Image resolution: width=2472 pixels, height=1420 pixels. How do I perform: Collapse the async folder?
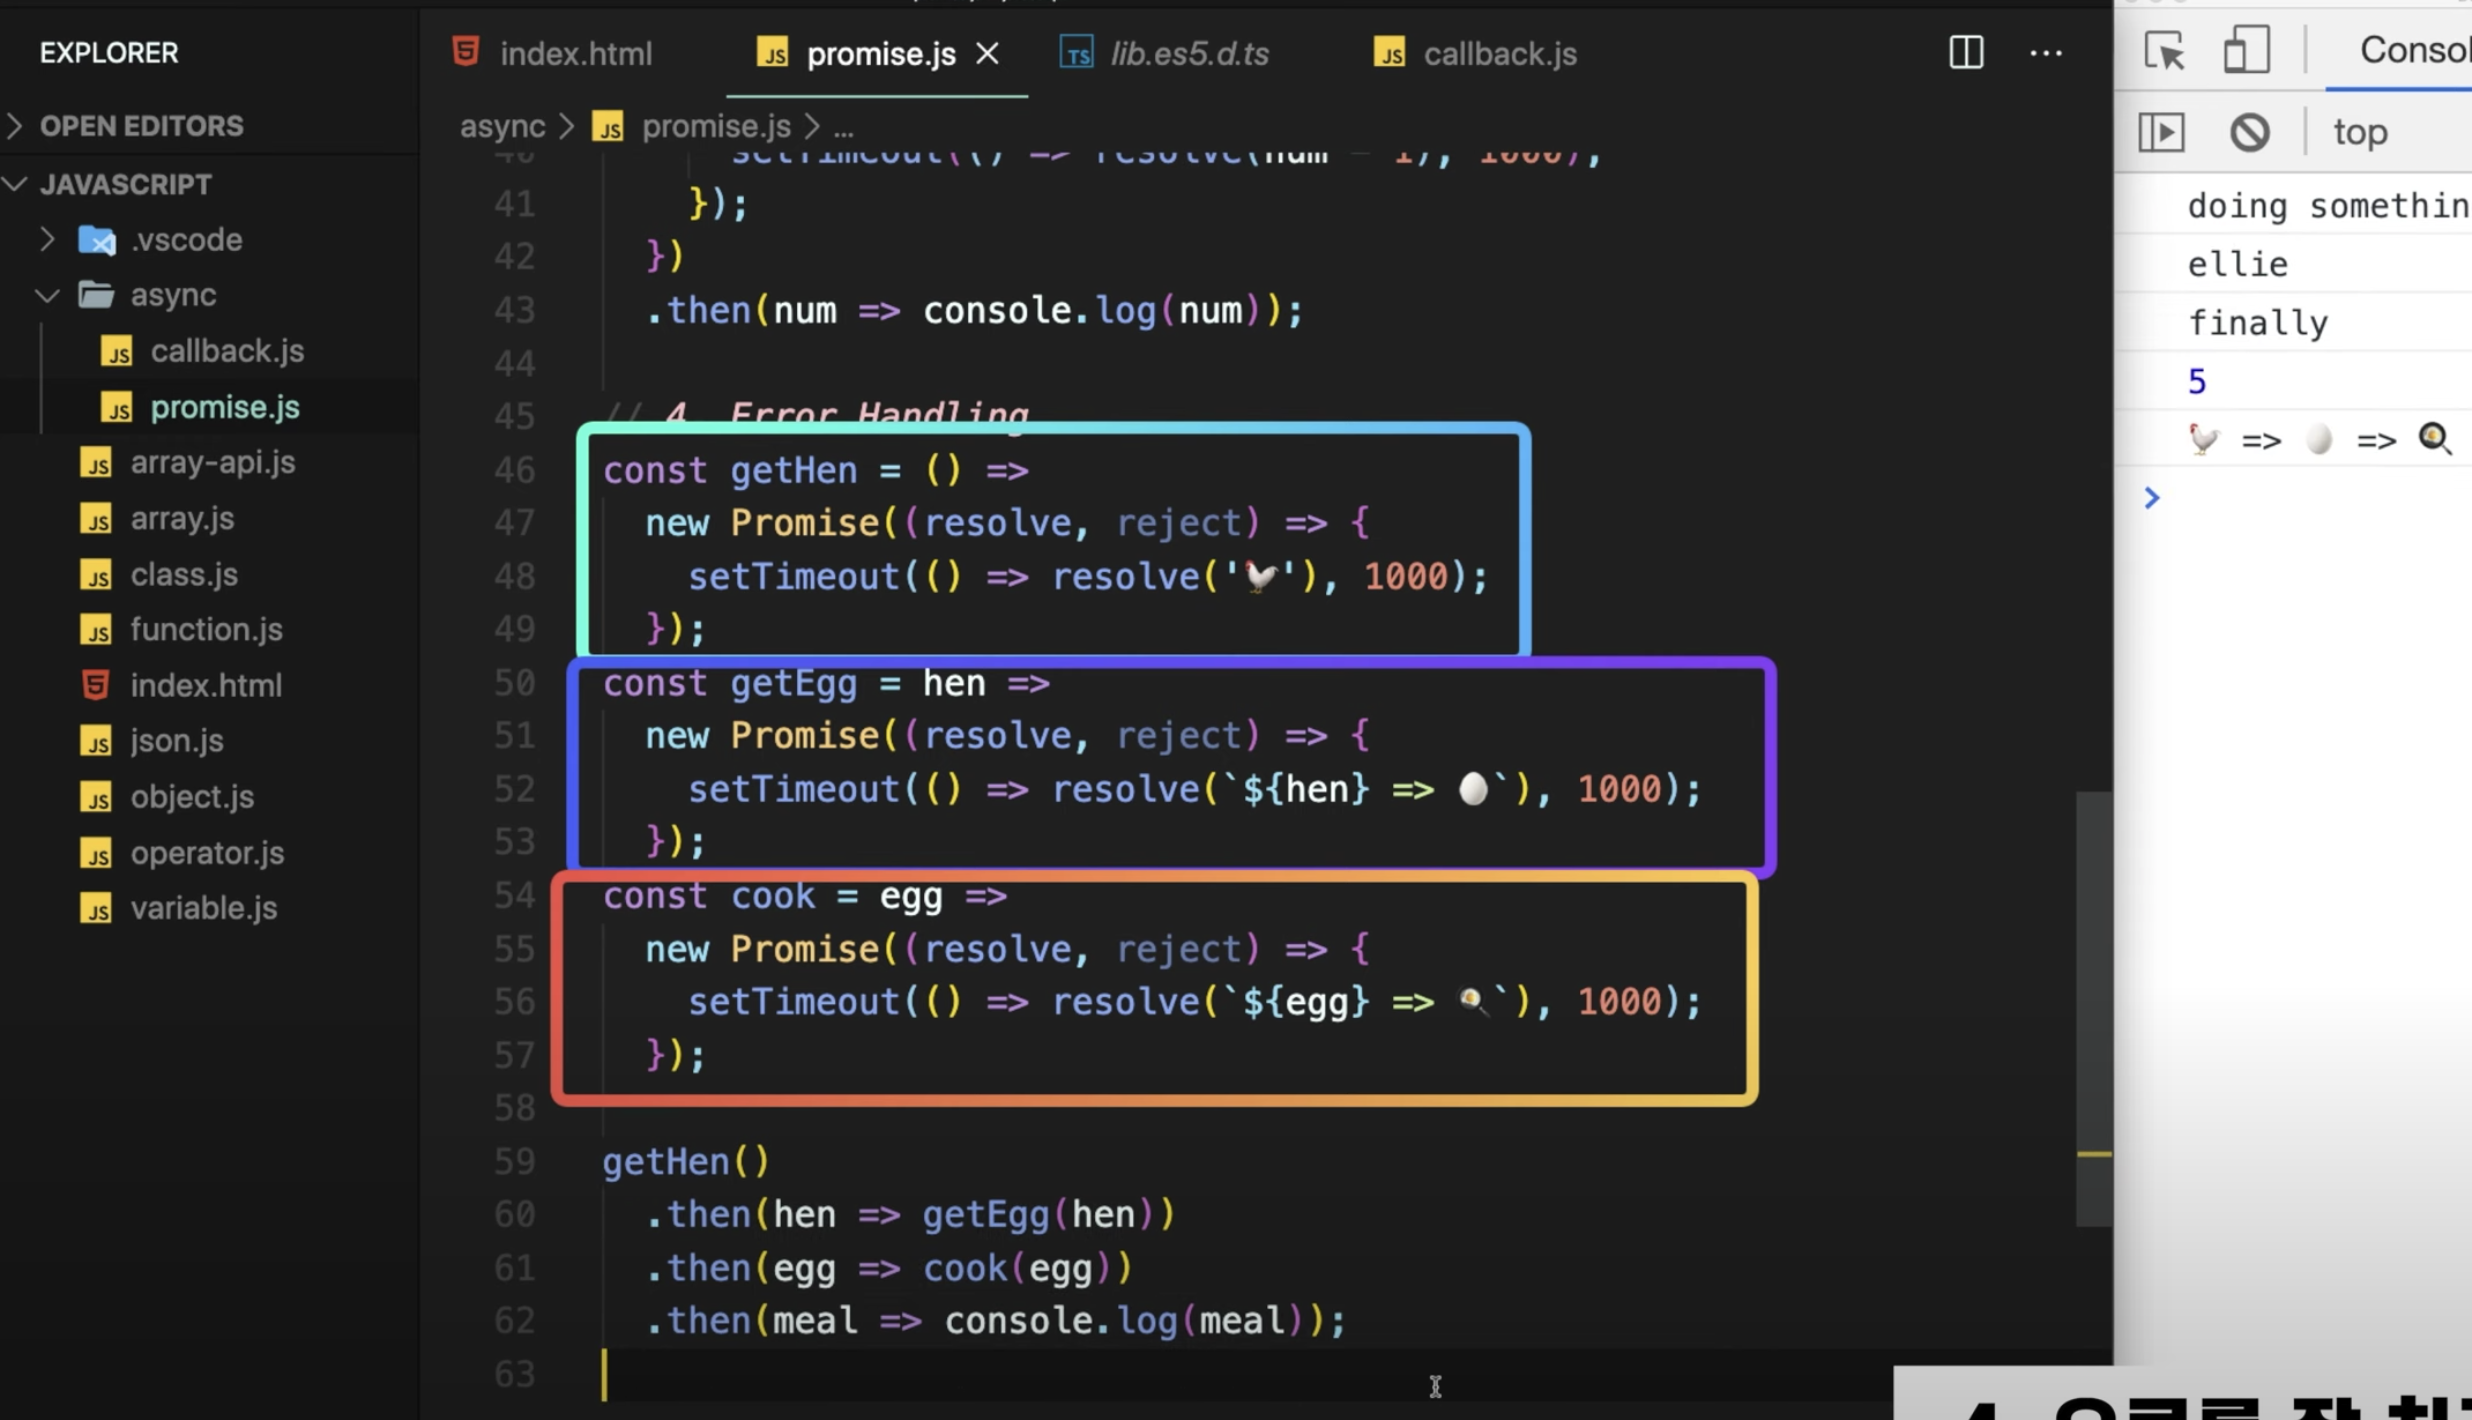172,295
